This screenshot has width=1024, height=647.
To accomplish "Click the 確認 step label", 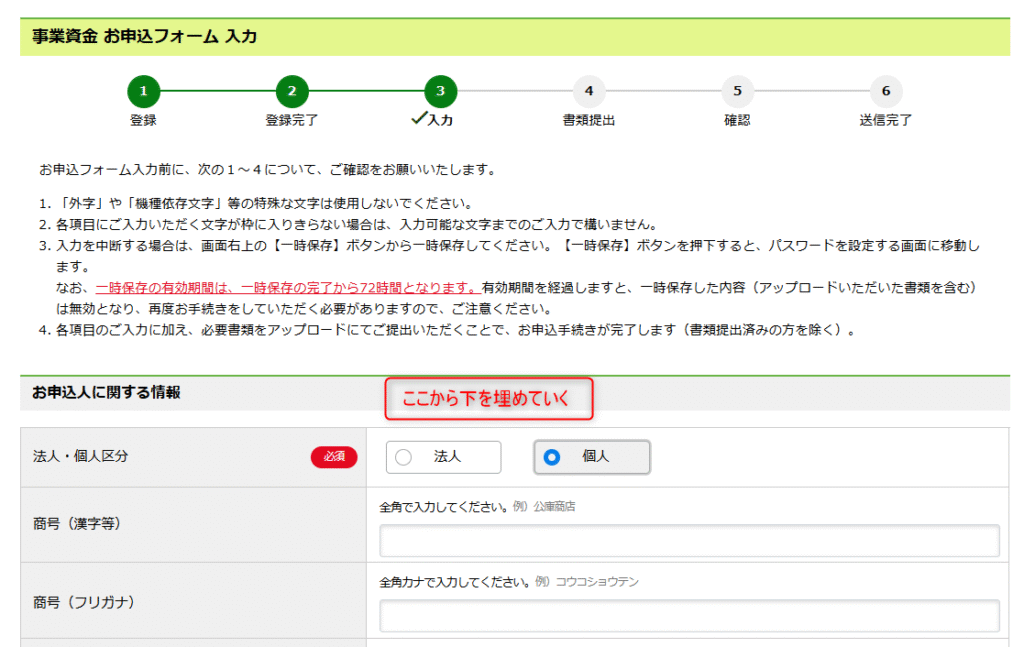I will pos(737,120).
